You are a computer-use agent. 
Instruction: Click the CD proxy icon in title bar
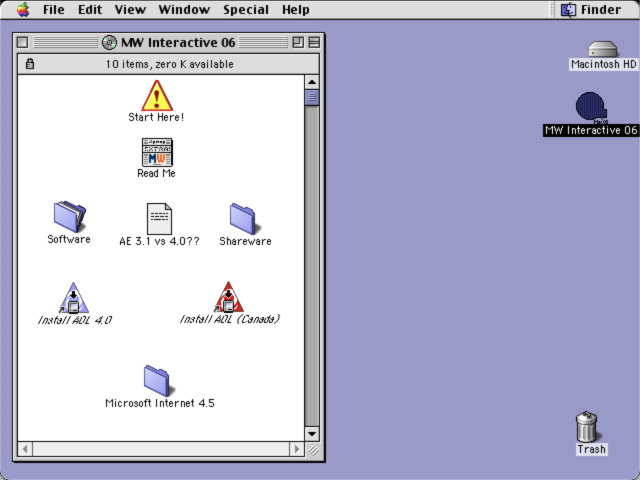click(109, 42)
